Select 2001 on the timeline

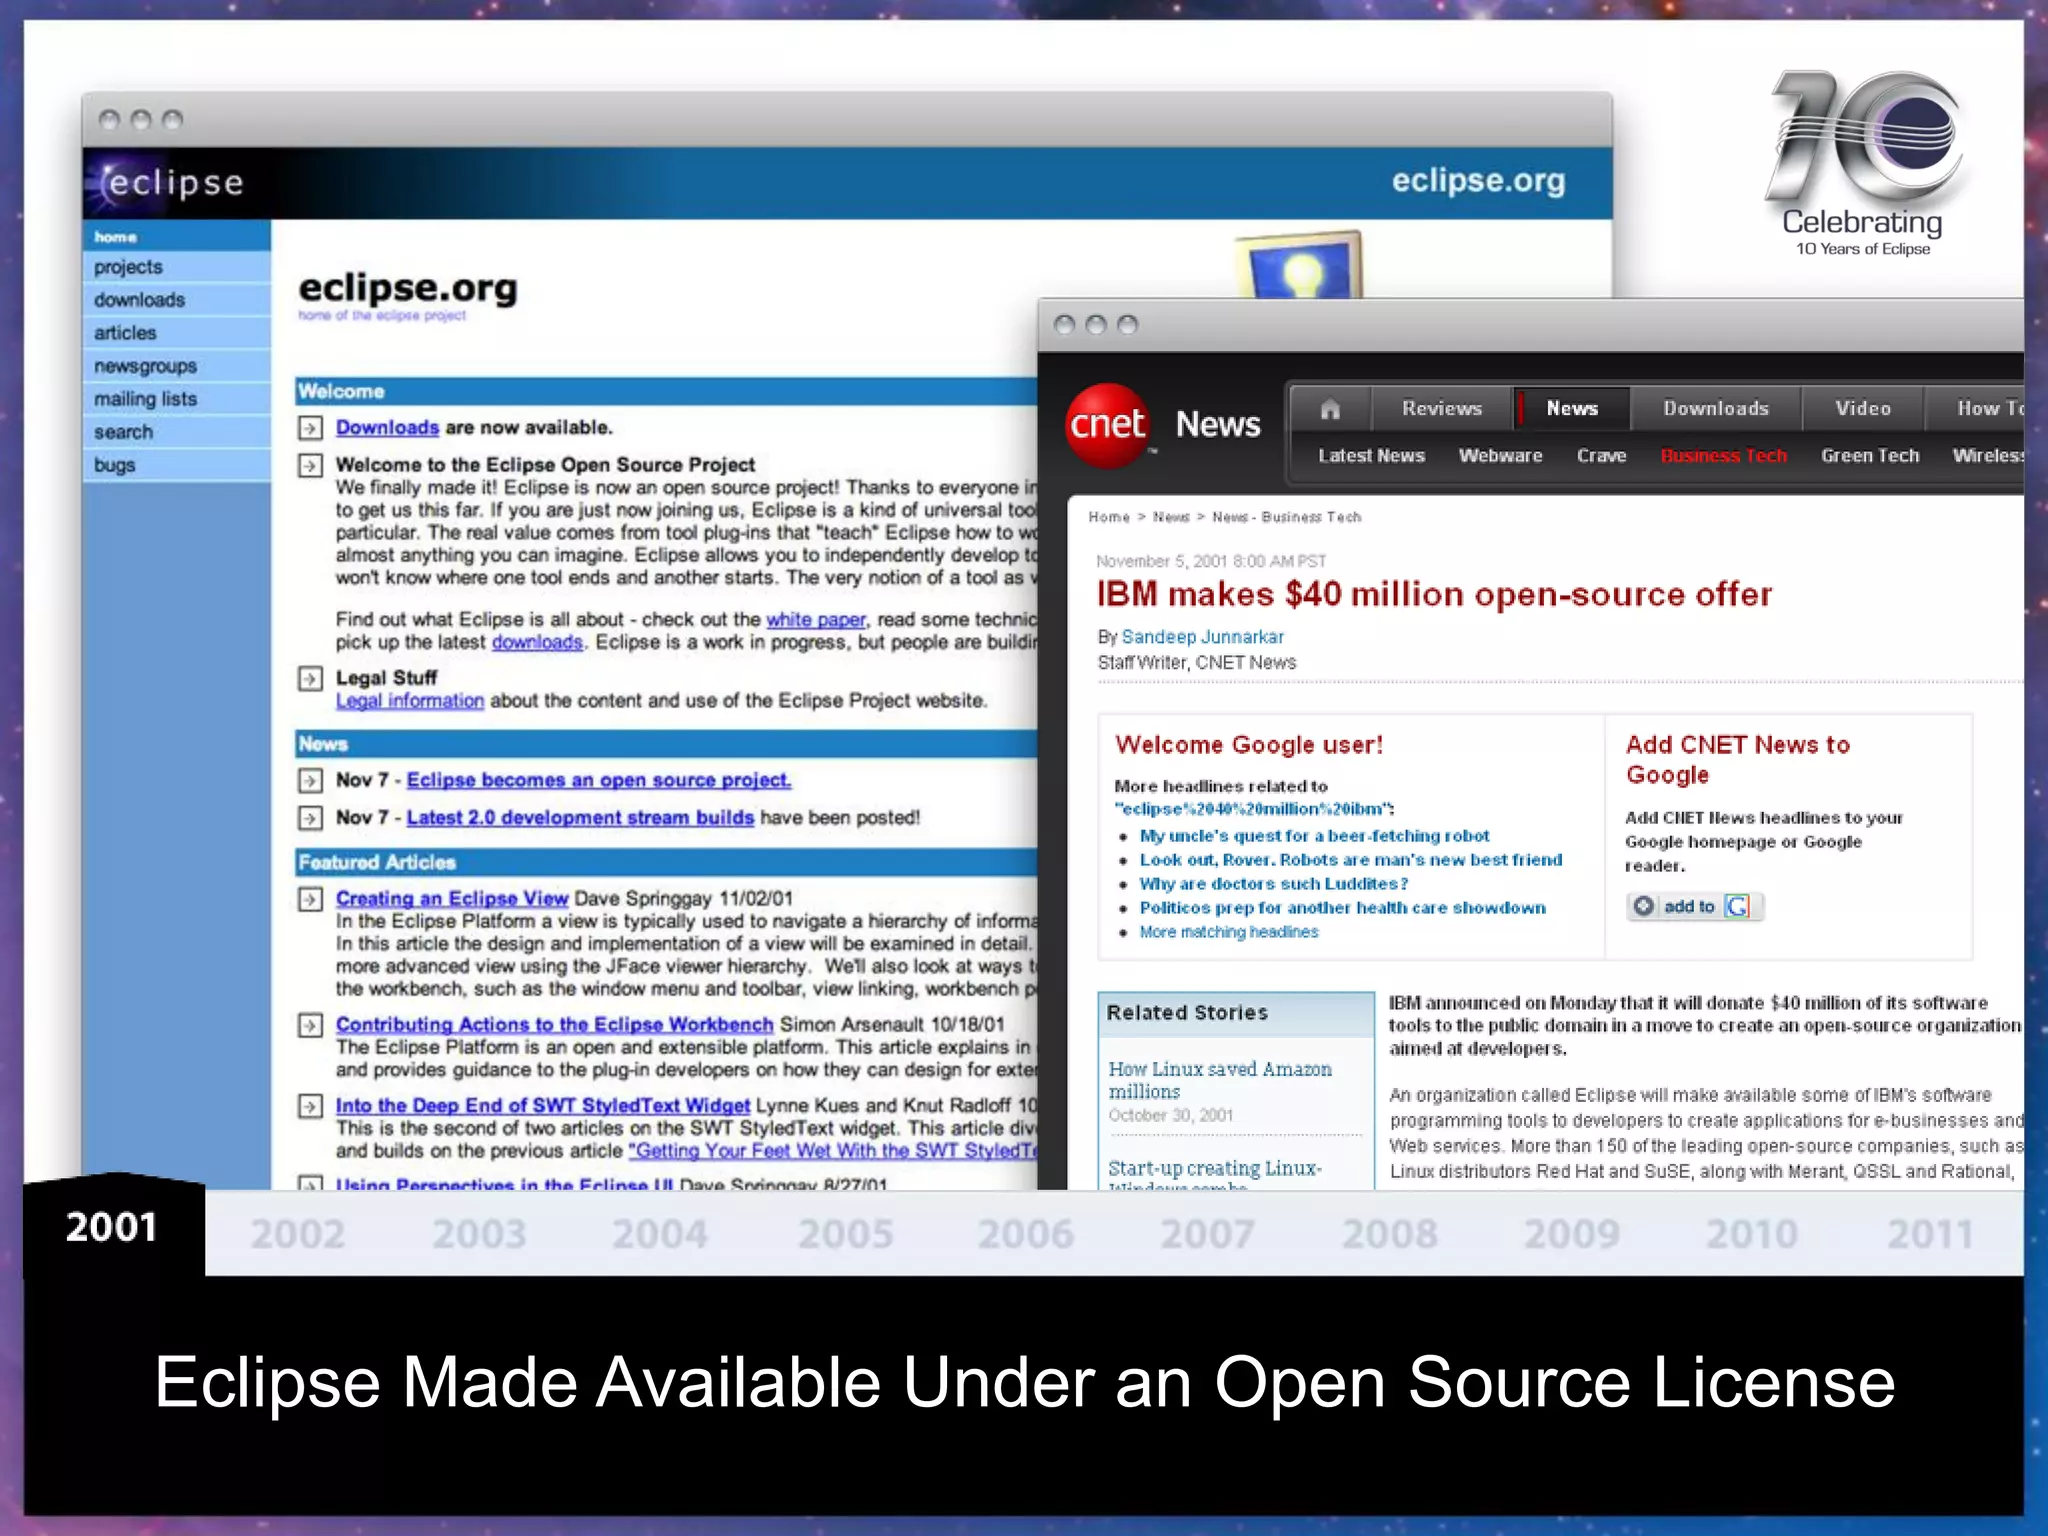click(x=111, y=1227)
